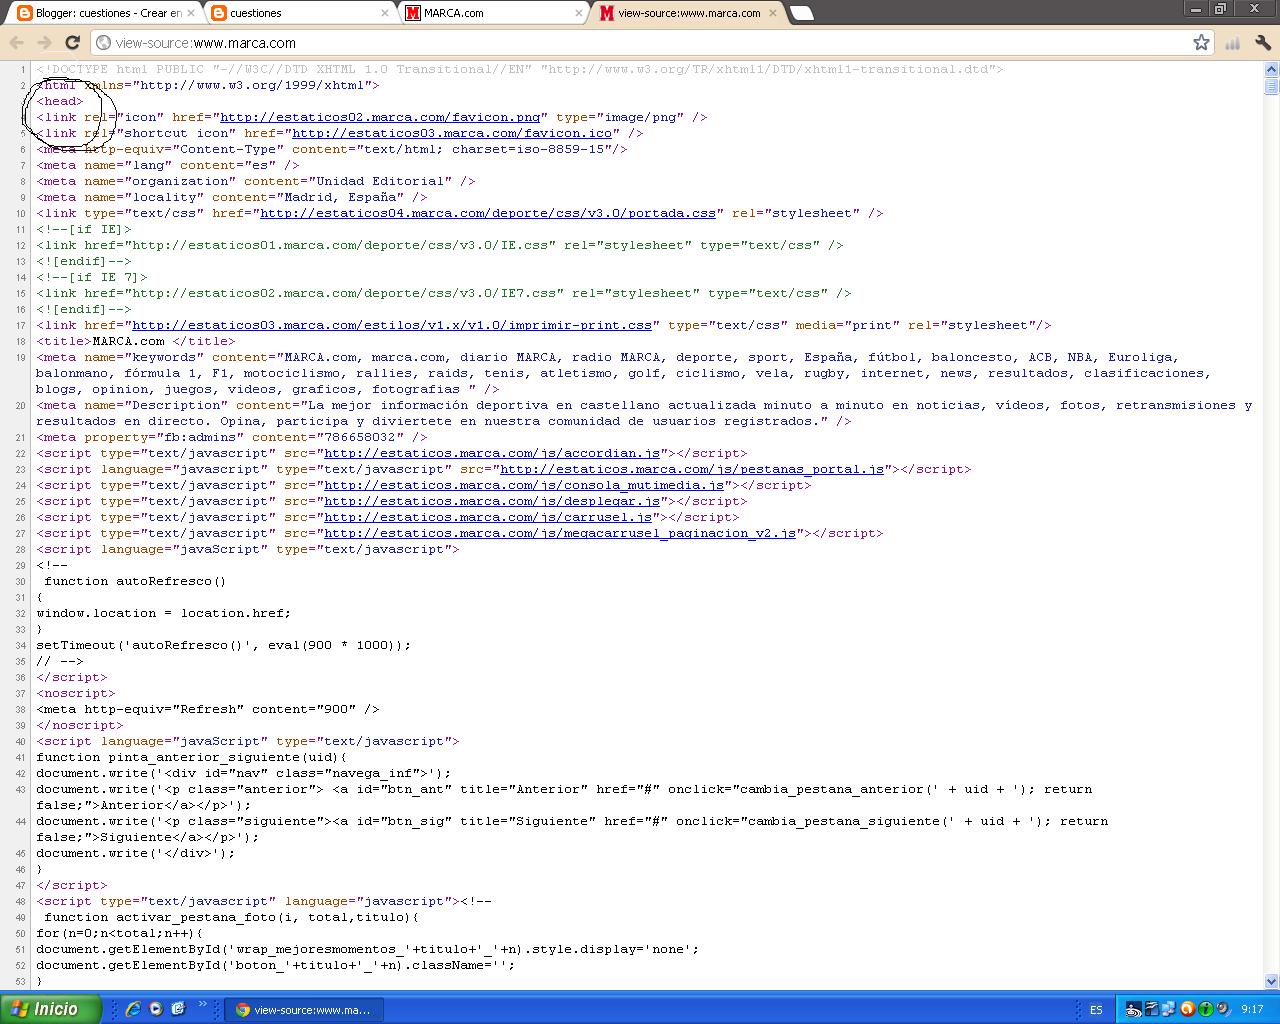Click view-source:www.ma... taskbar button

pyautogui.click(x=302, y=1010)
